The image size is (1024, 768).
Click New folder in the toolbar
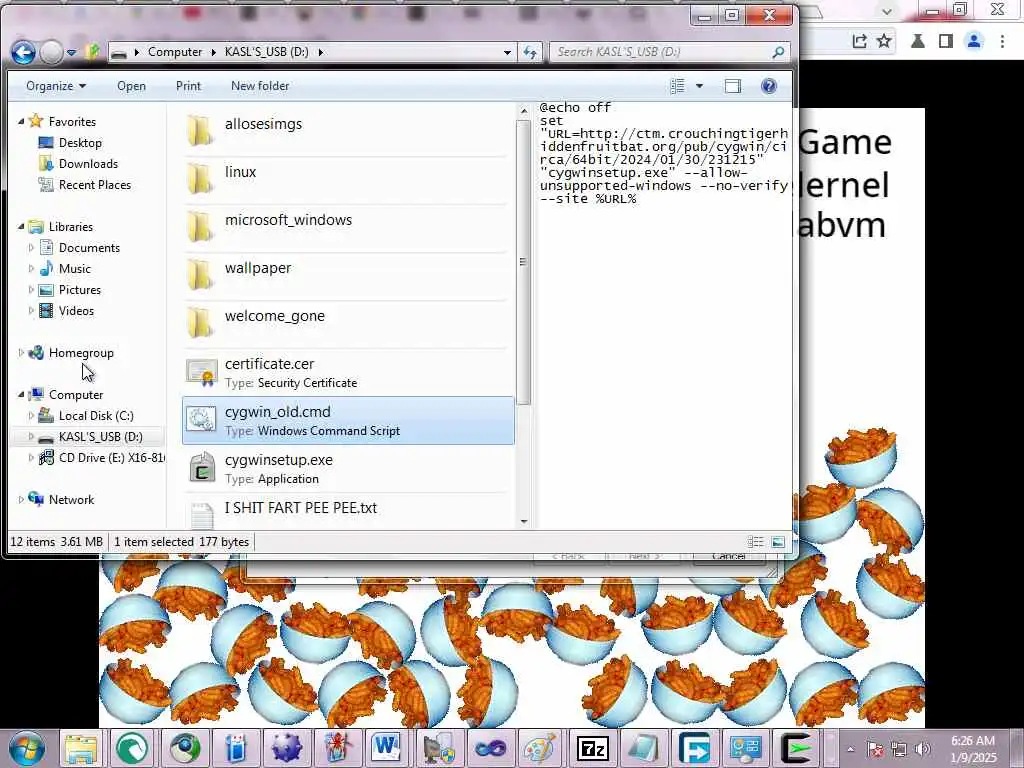coord(260,86)
